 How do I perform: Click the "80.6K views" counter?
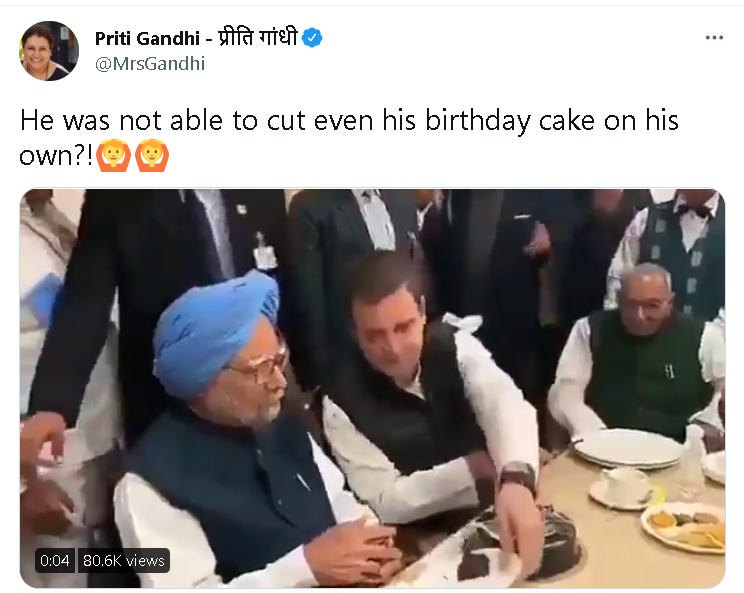pyautogui.click(x=124, y=561)
